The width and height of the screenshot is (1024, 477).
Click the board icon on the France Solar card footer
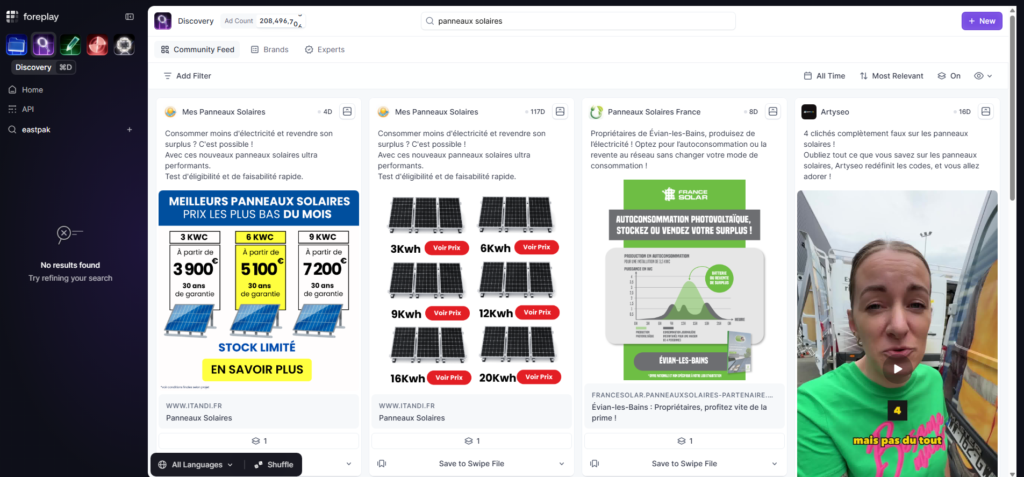coord(594,464)
